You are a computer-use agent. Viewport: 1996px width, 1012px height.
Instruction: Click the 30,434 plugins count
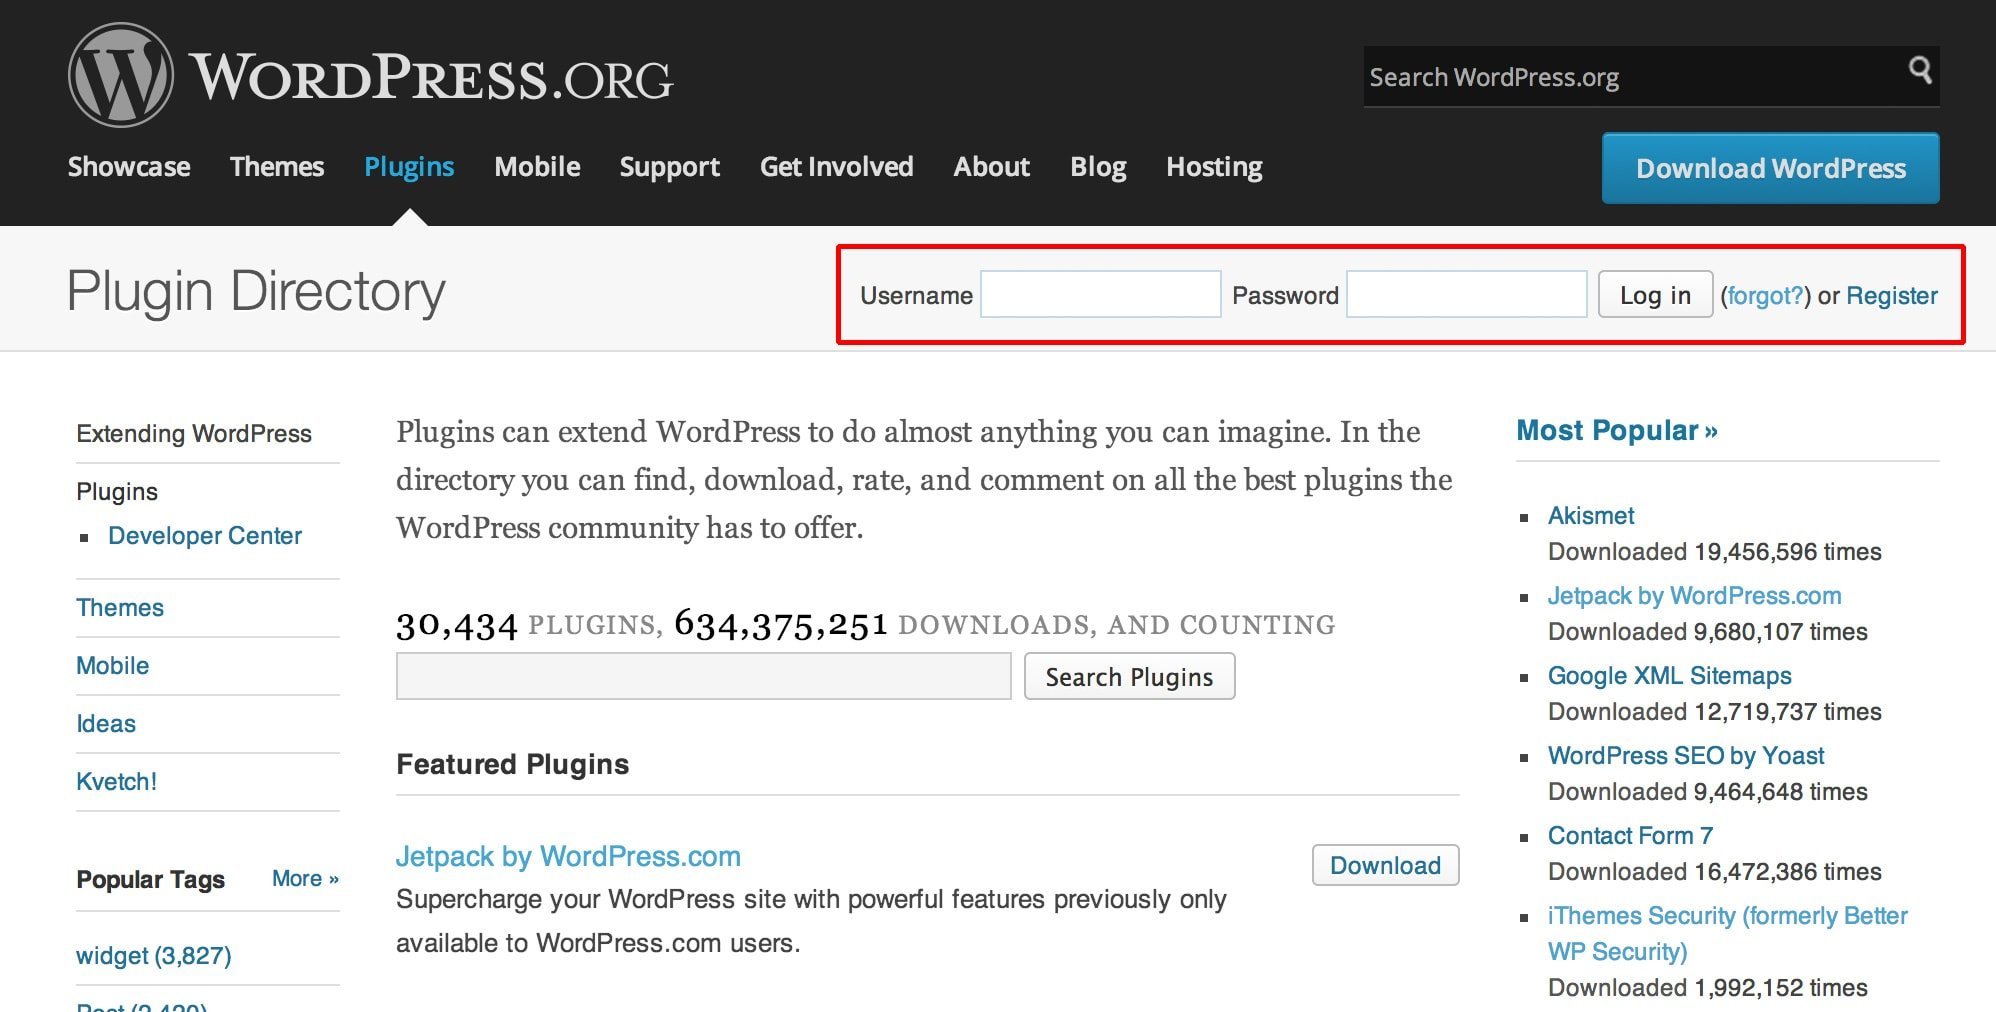pyautogui.click(x=457, y=625)
